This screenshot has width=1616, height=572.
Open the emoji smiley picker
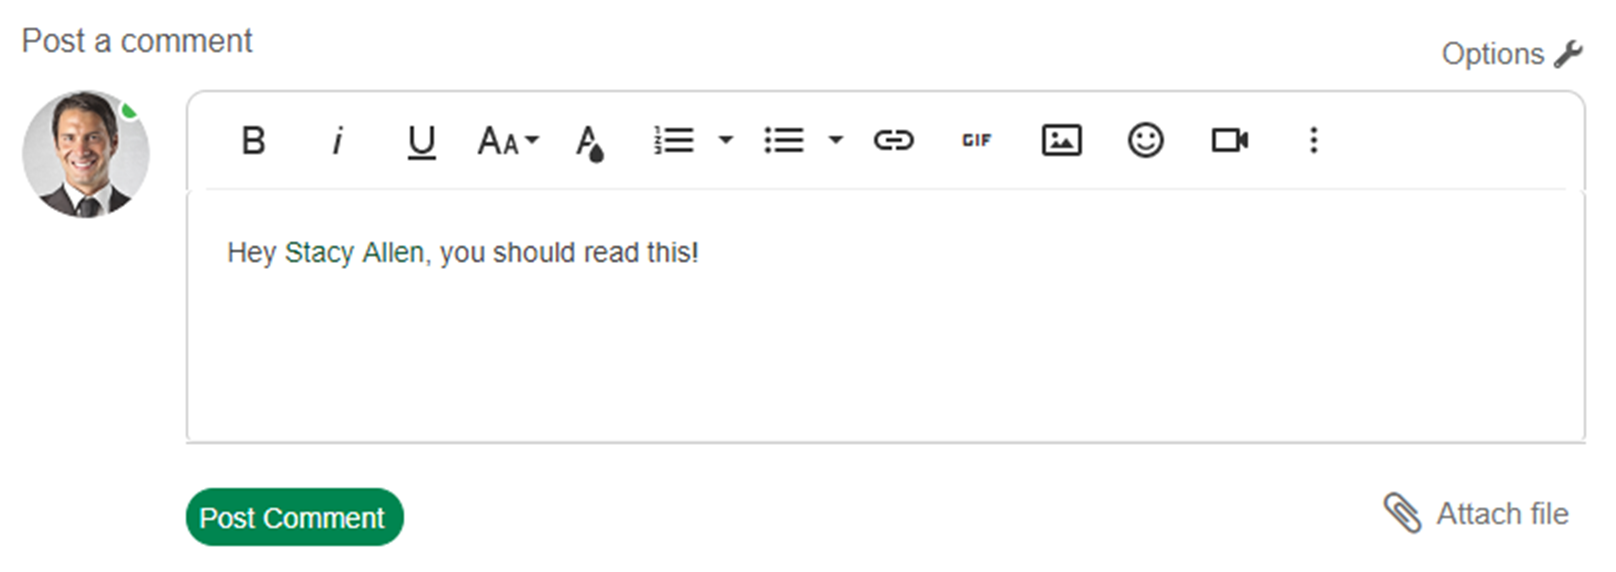[1145, 140]
